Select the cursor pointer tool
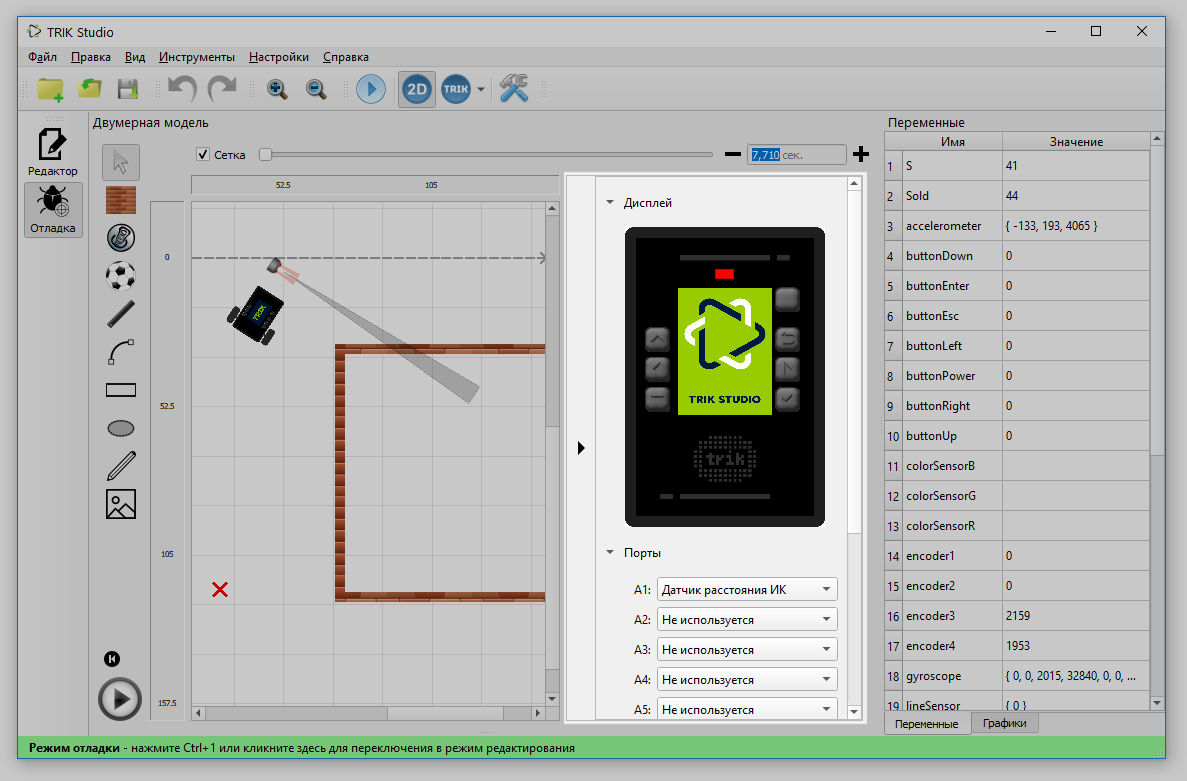This screenshot has height=781, width=1187. [121, 162]
